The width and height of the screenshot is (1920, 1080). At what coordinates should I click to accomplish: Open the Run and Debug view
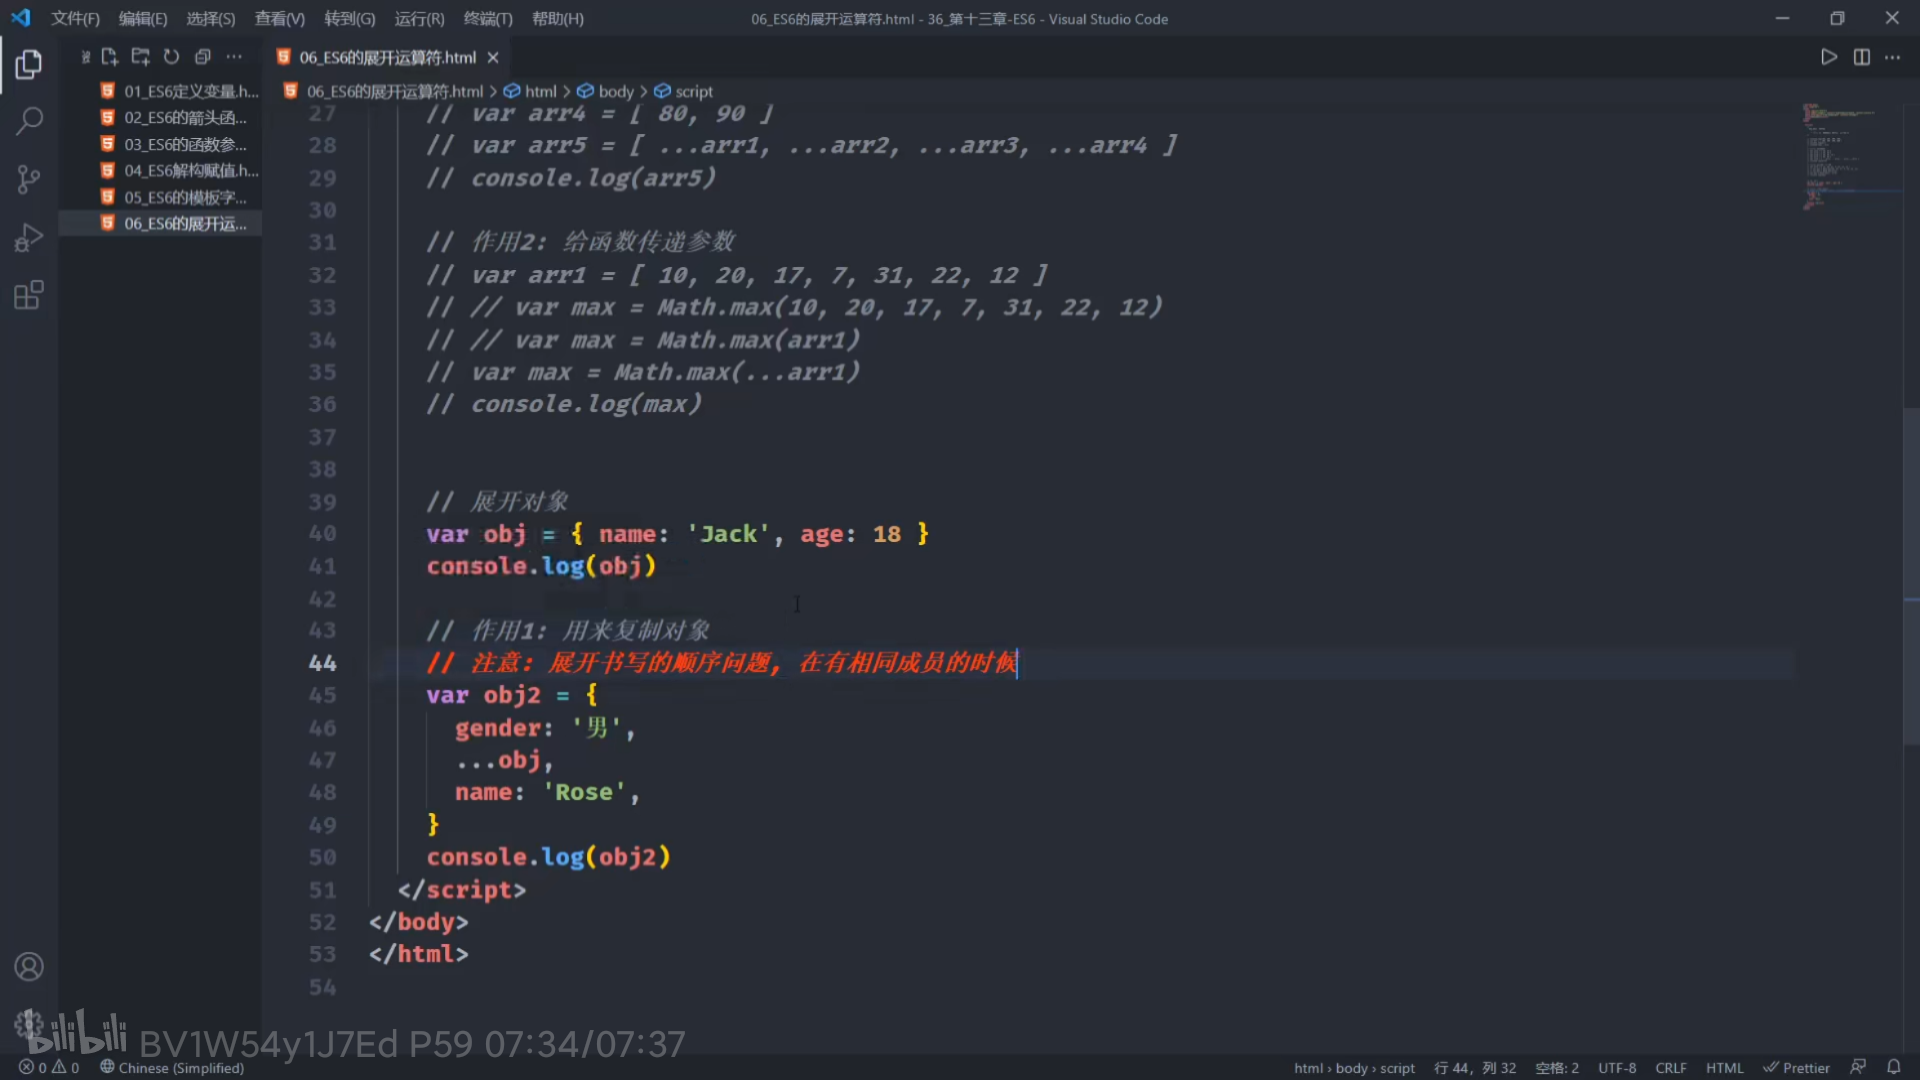[x=29, y=238]
